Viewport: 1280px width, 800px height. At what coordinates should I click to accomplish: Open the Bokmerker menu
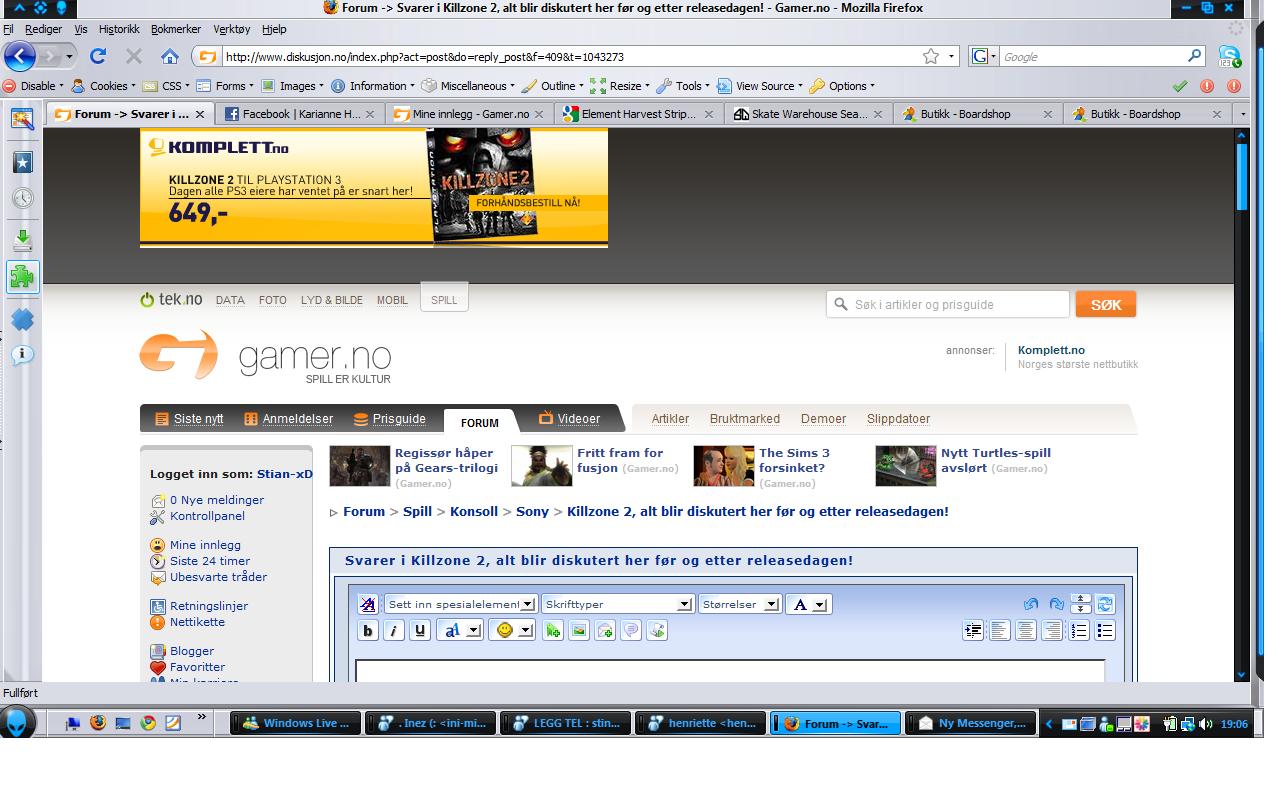176,29
